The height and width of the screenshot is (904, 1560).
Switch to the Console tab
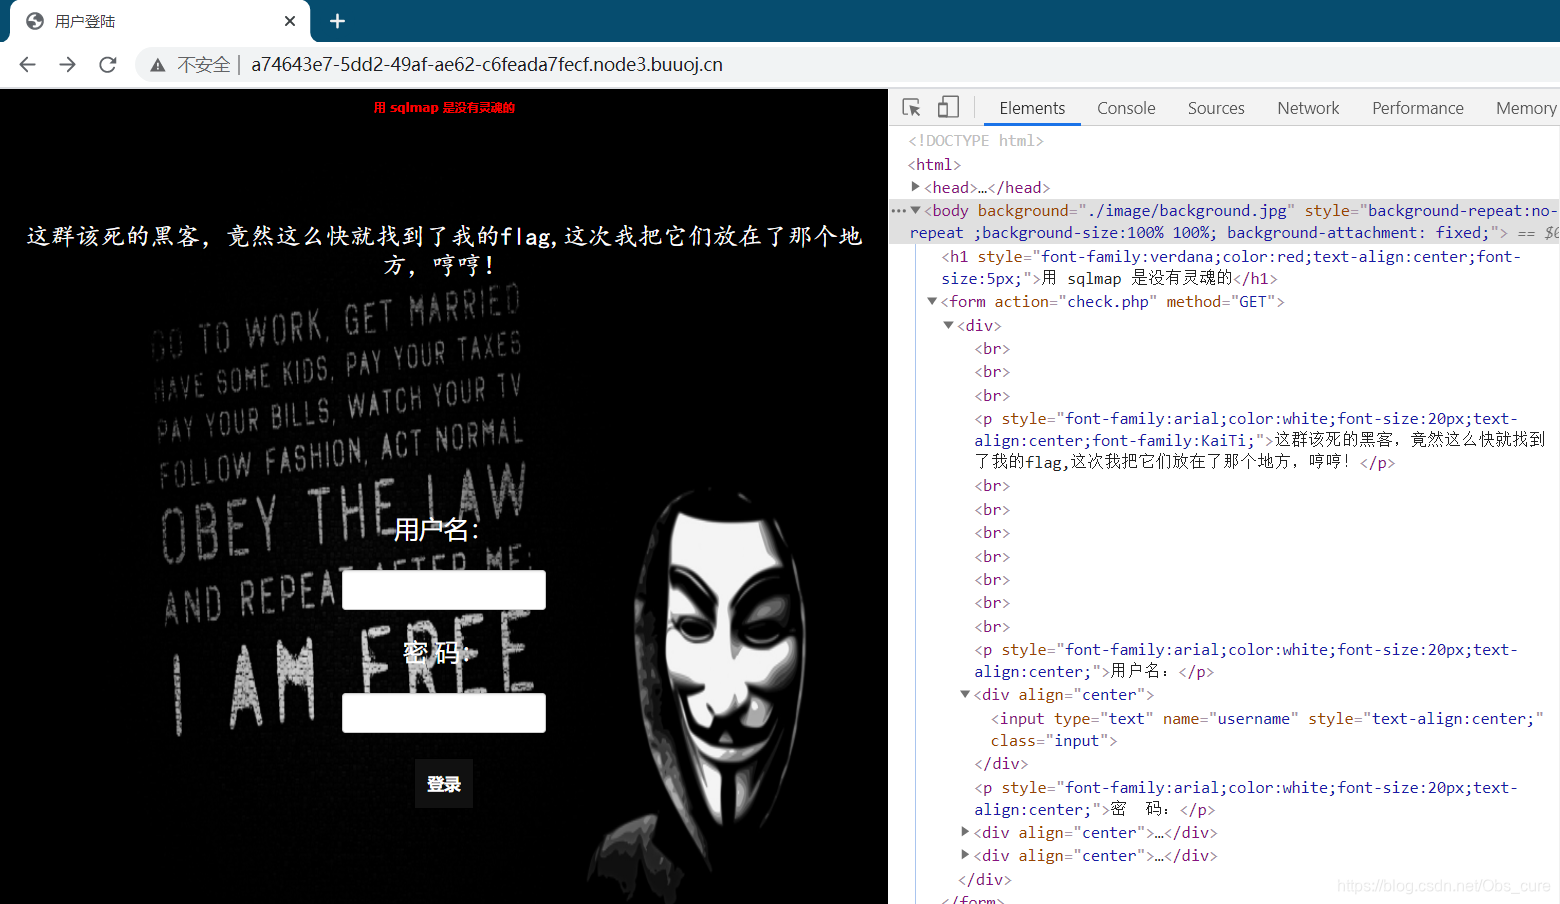pyautogui.click(x=1126, y=108)
